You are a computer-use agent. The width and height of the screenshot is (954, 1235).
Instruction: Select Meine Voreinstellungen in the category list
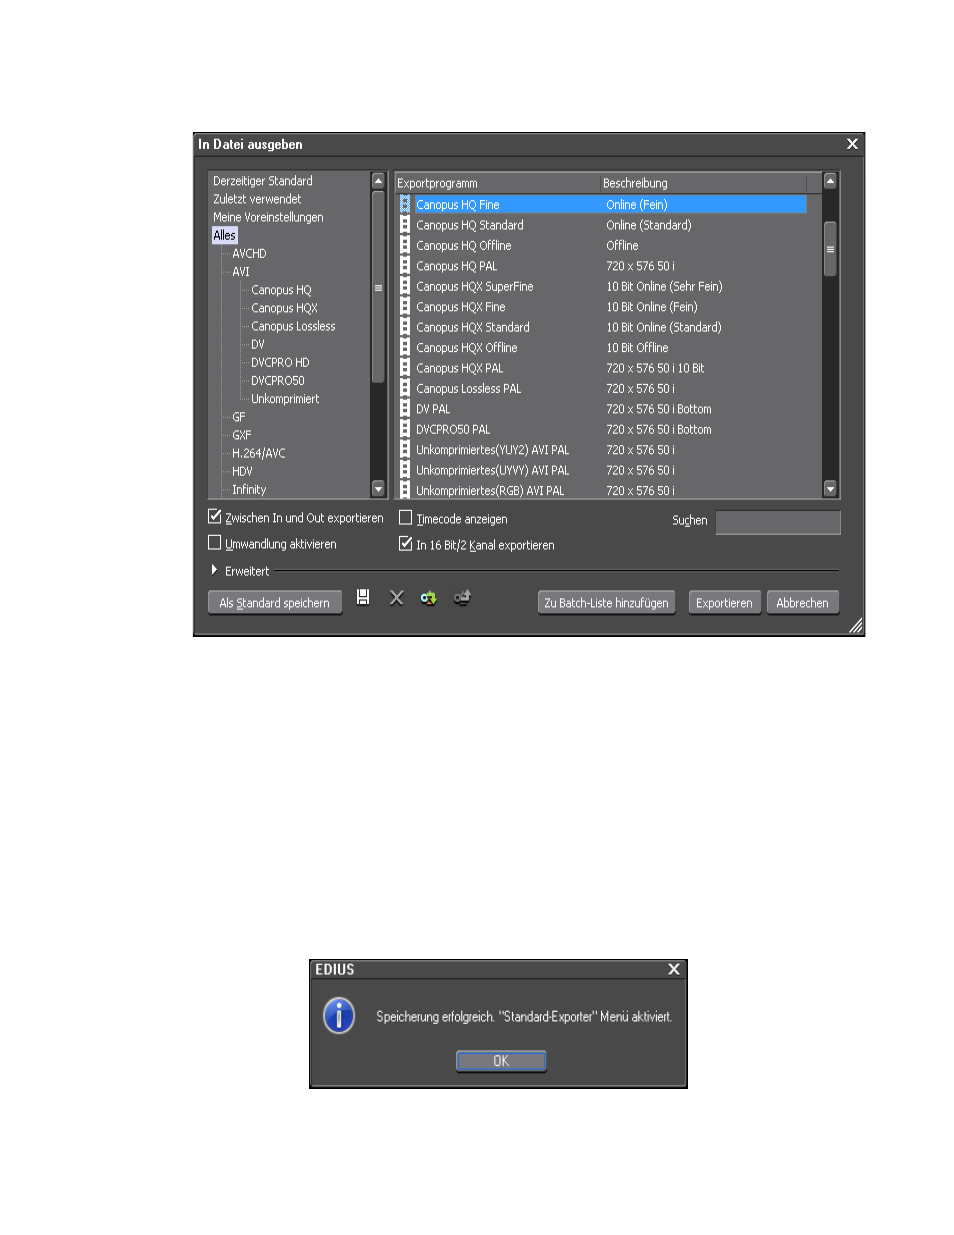[268, 217]
